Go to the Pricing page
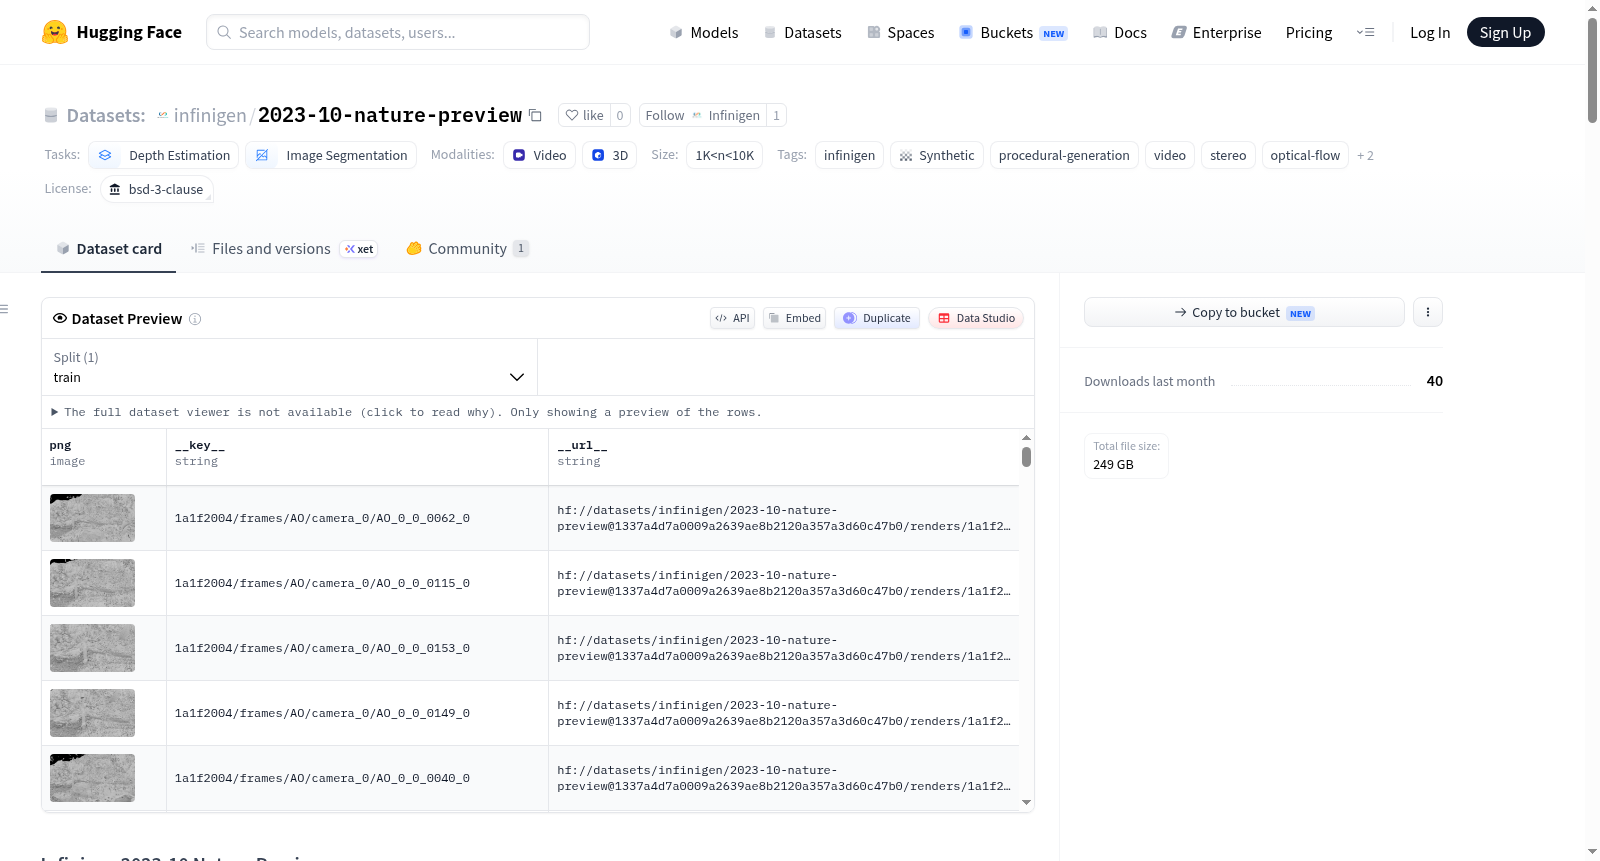Screen dimensions: 1600x861 tap(1309, 32)
